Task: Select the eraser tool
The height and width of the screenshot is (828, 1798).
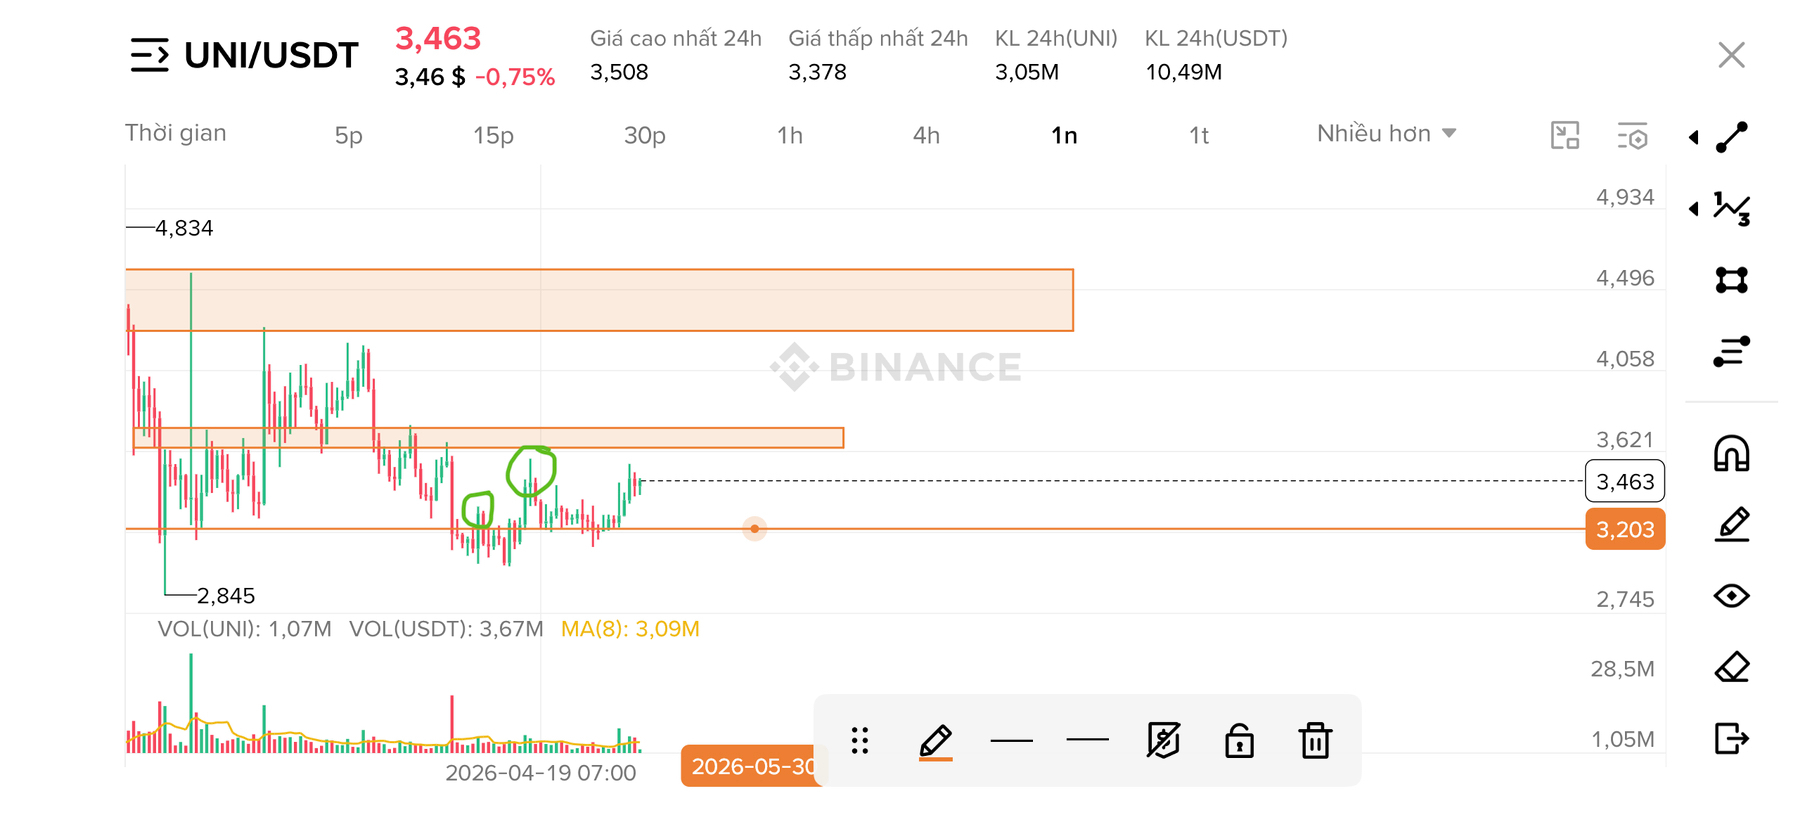Action: 1731,667
